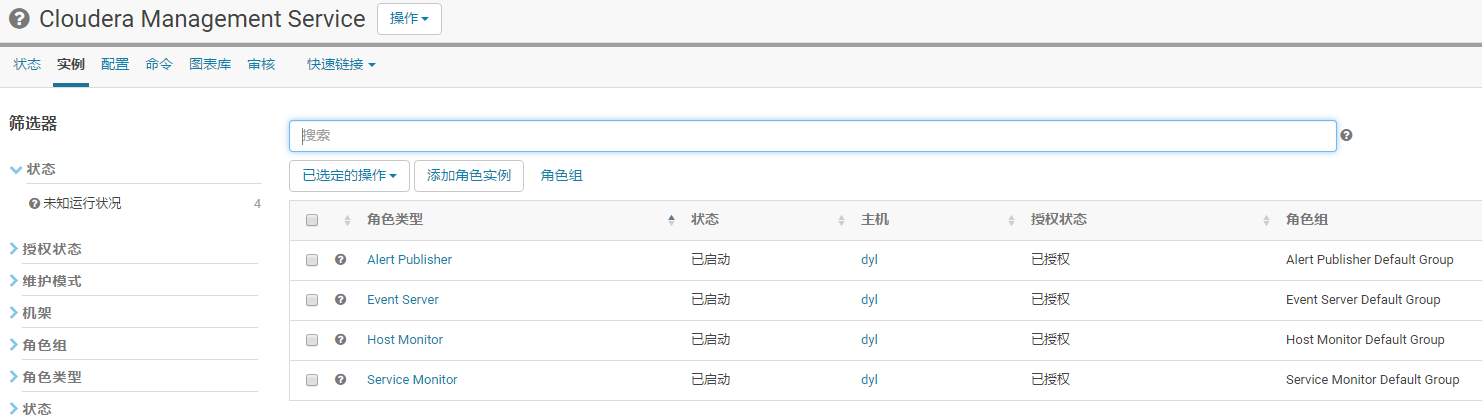
Task: Click the unknown health icon for Service Monitor
Action: tap(340, 379)
